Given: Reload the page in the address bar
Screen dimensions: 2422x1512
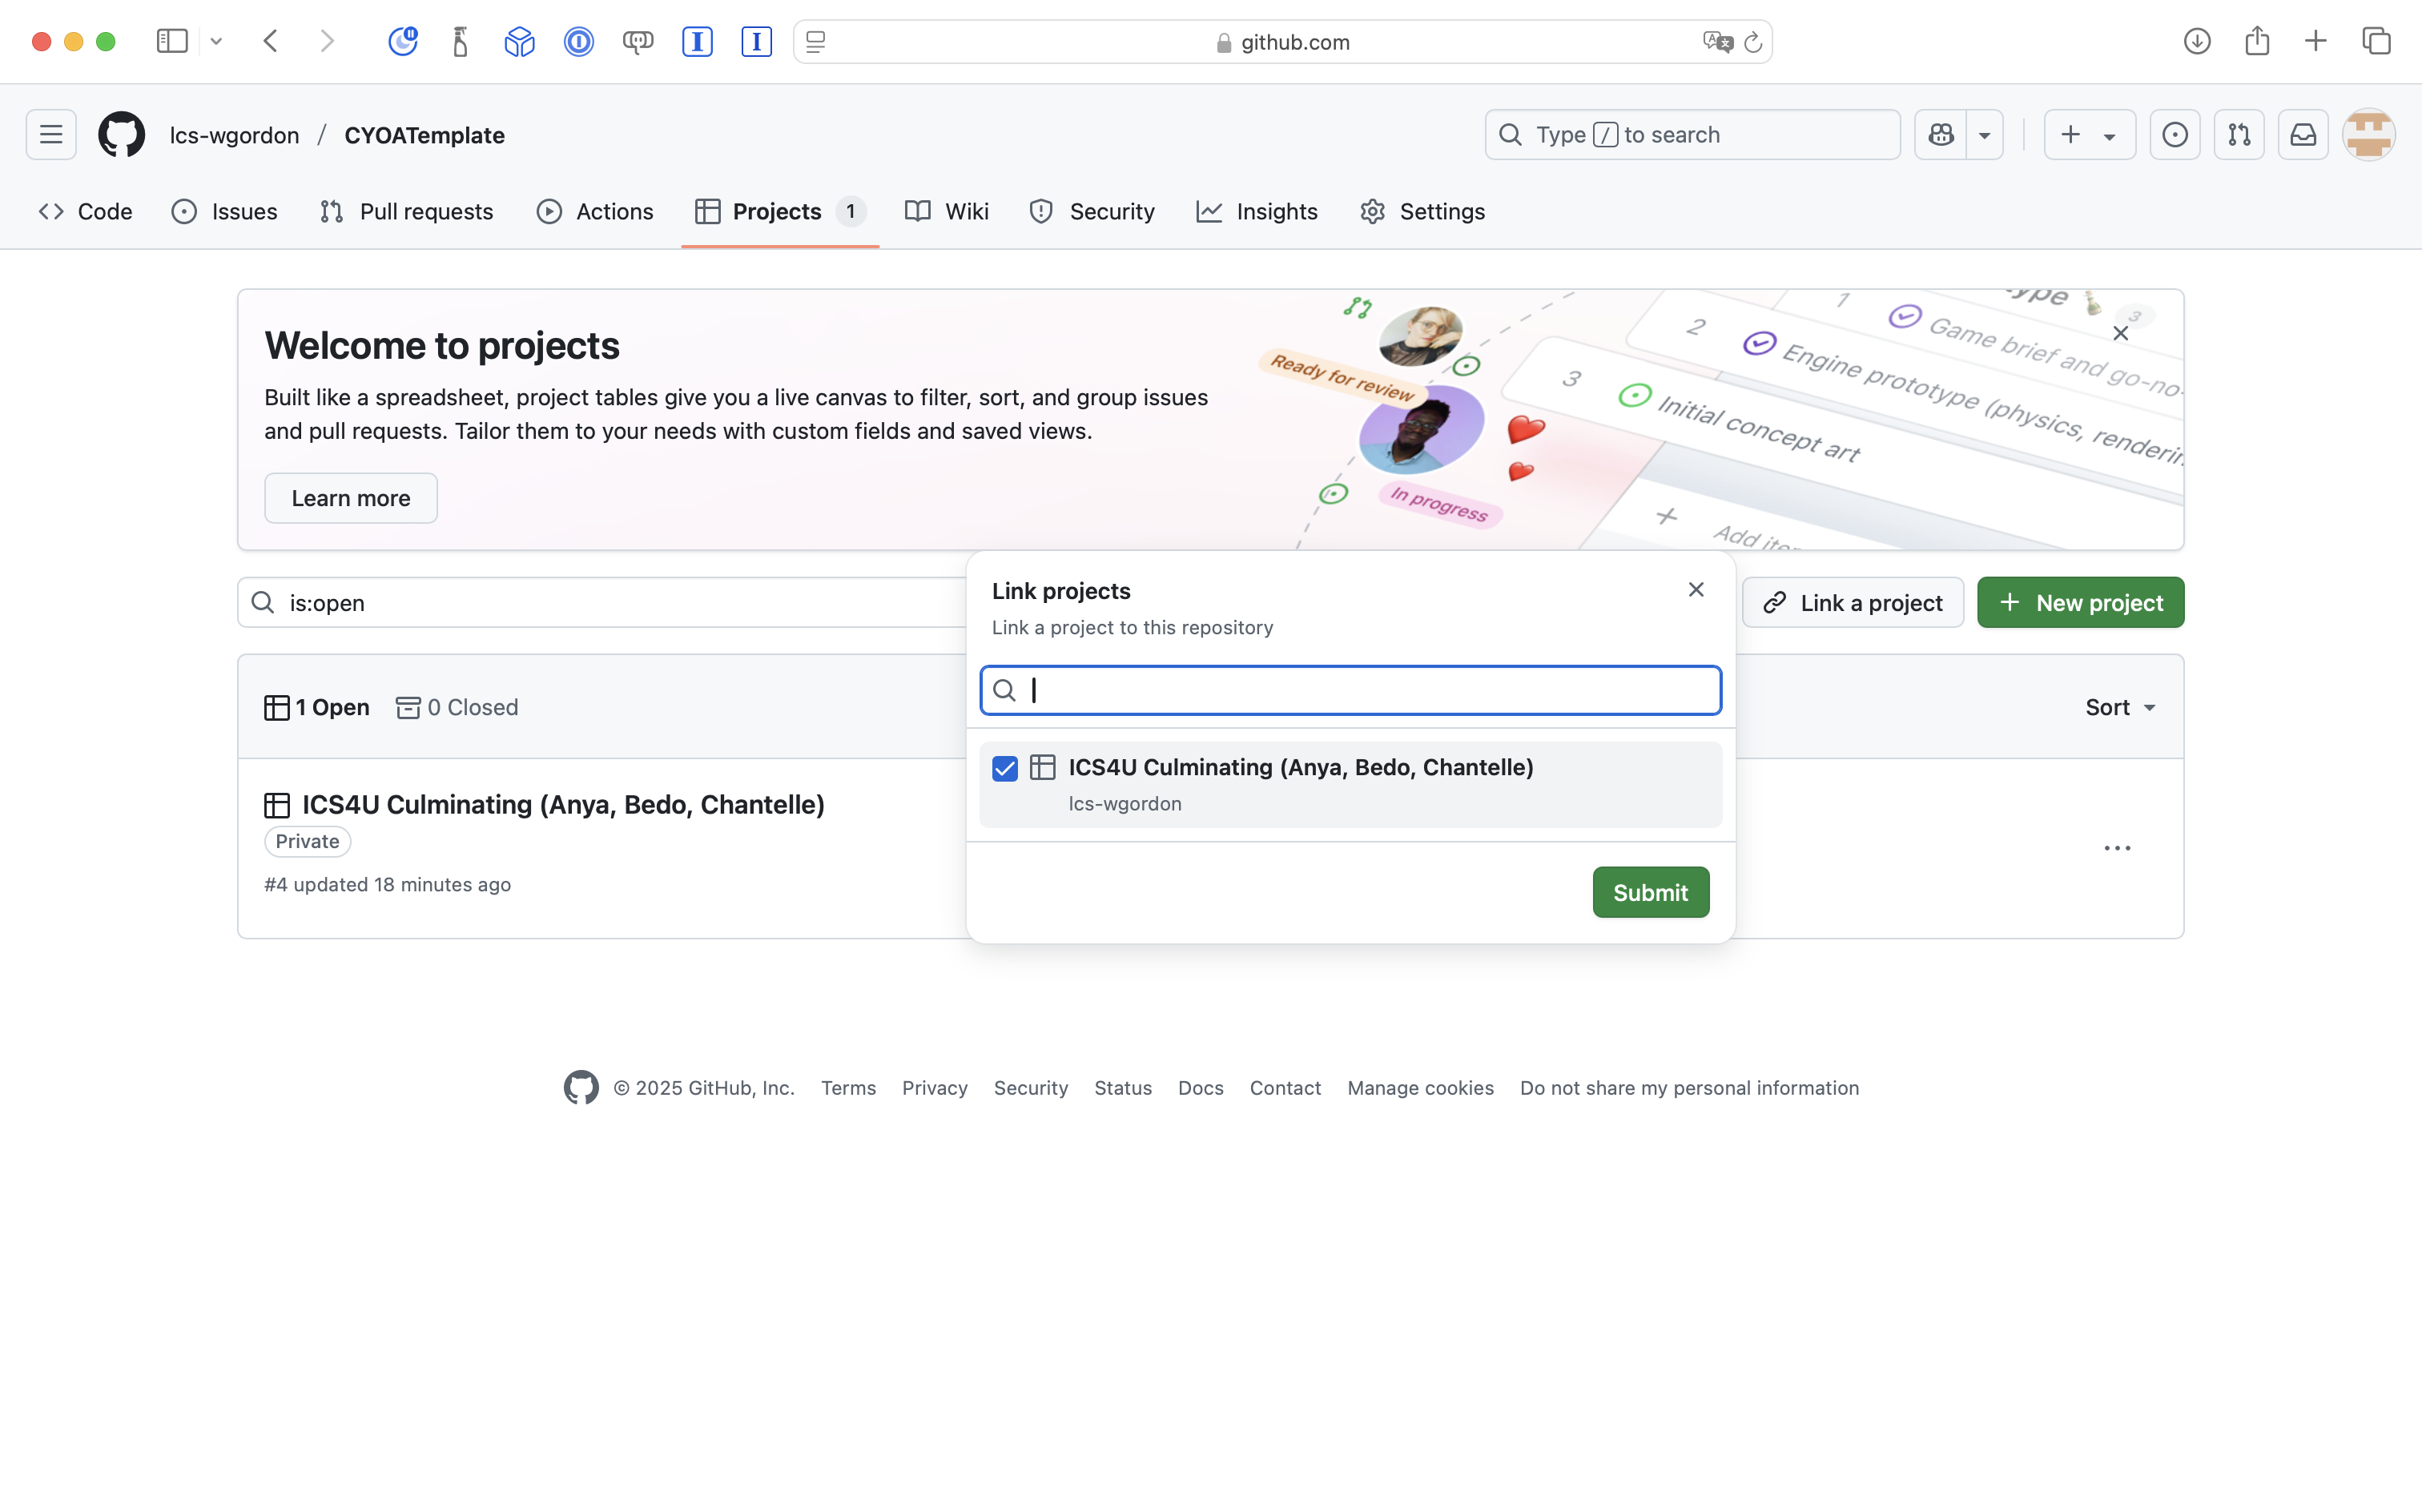Looking at the screenshot, I should (x=1752, y=42).
